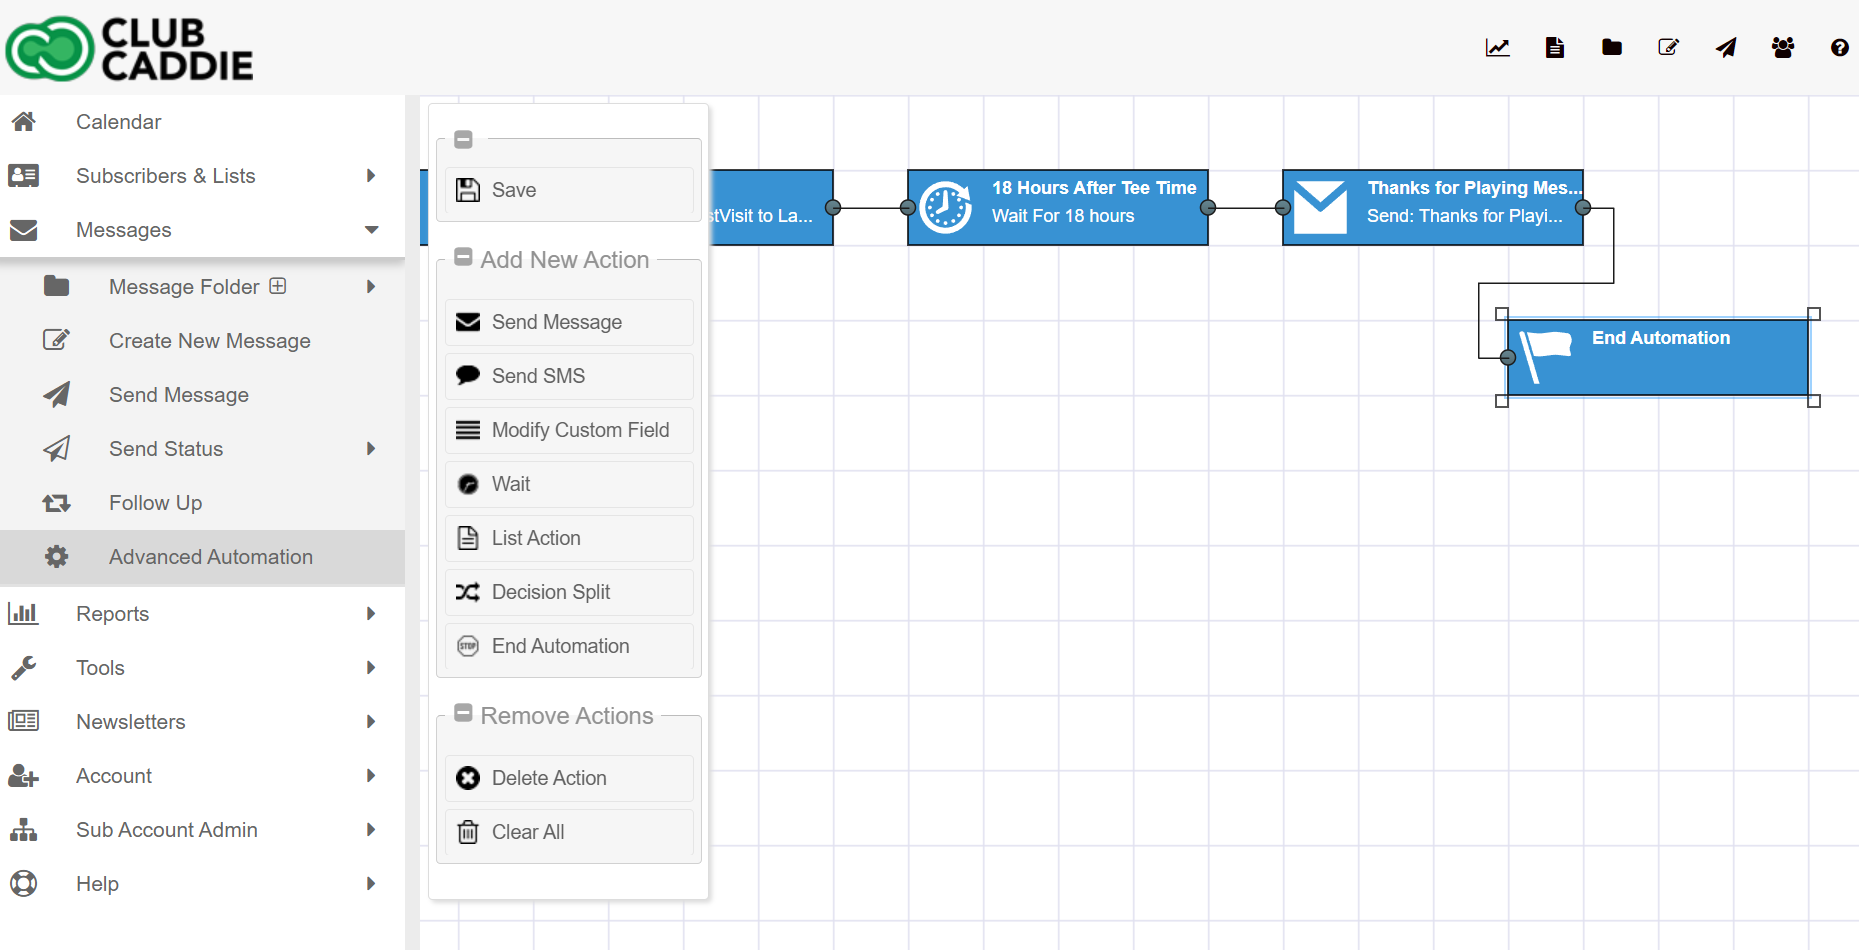Open the folder icon in top toolbar
The height and width of the screenshot is (950, 1859).
[1612, 47]
